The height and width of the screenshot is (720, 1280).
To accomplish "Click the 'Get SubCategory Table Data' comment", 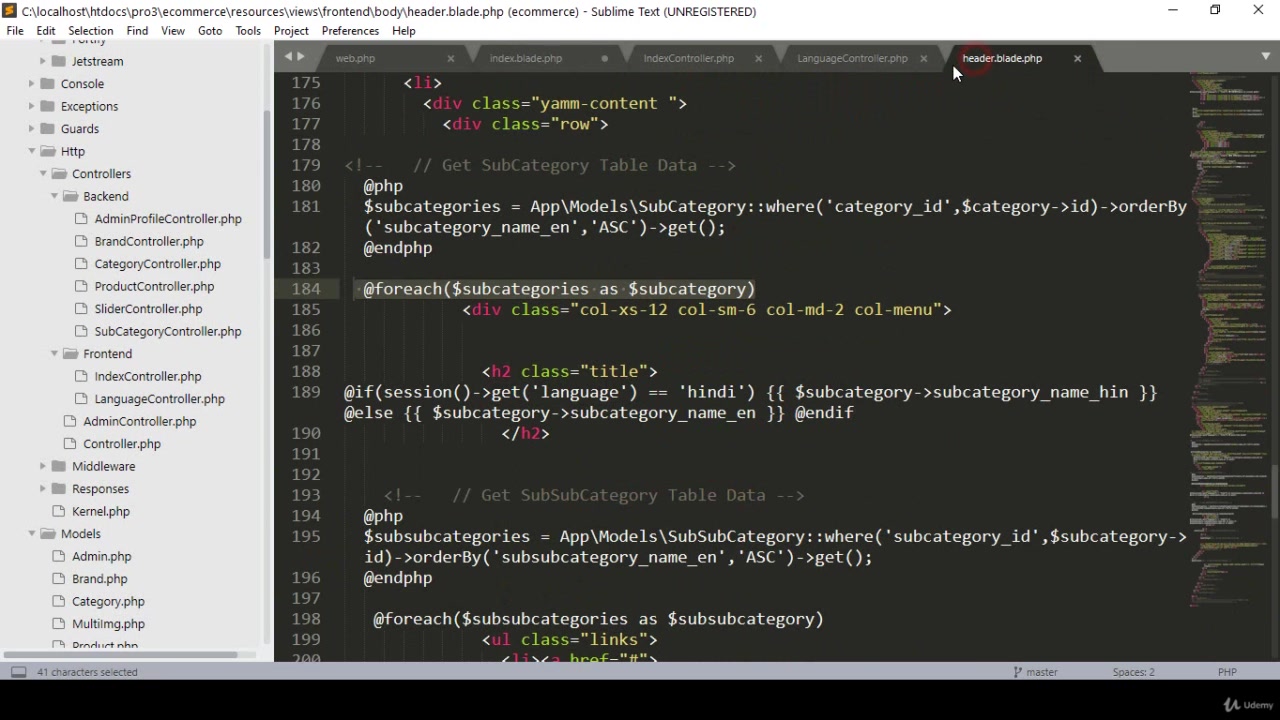I will tap(540, 165).
